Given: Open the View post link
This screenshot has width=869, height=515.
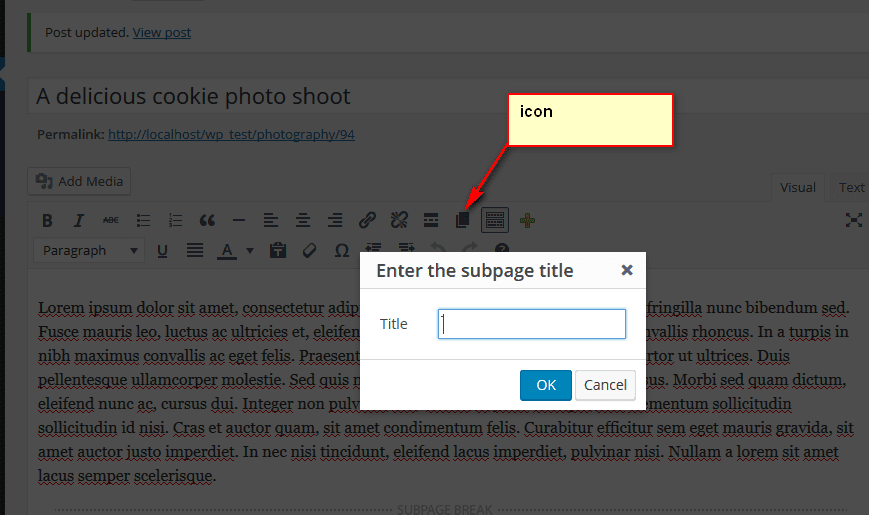Looking at the screenshot, I should tap(162, 32).
